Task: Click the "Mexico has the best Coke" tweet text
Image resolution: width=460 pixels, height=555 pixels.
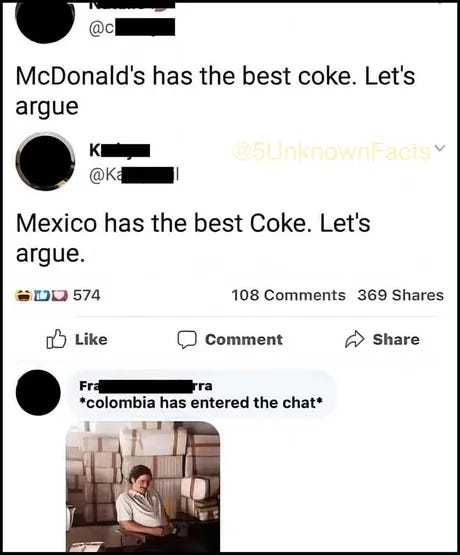Action: (193, 238)
